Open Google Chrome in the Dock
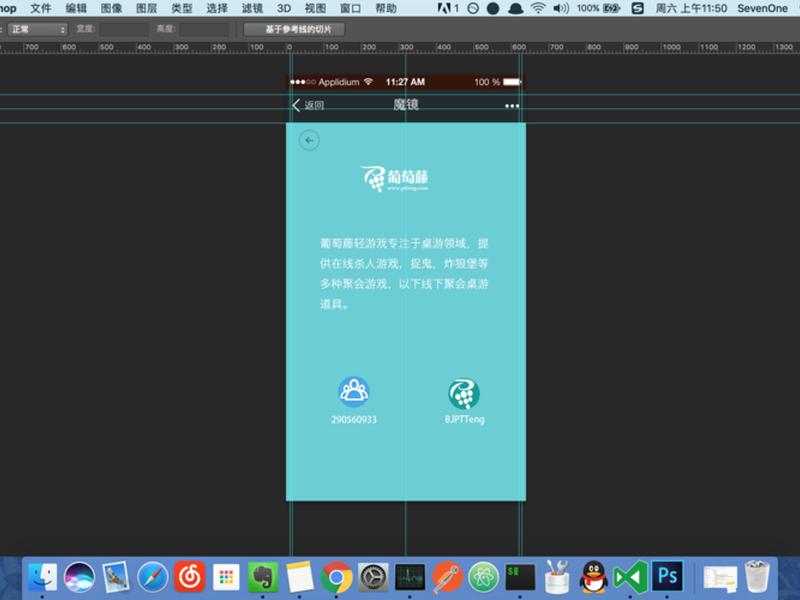 pyautogui.click(x=336, y=577)
